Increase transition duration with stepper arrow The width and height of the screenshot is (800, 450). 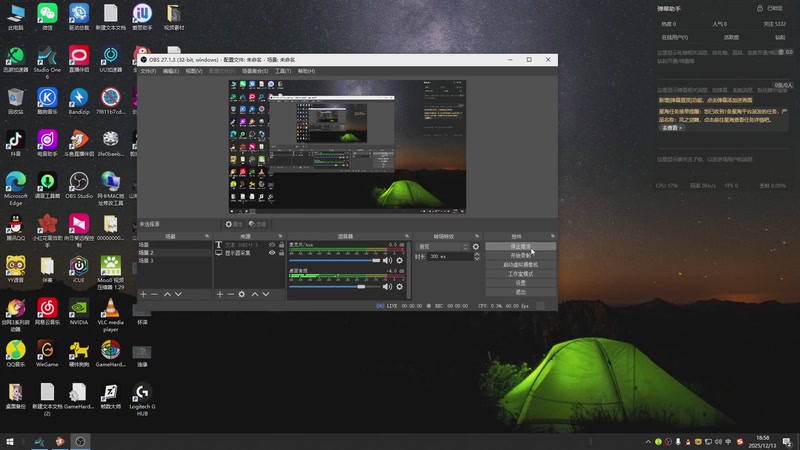coord(477,254)
